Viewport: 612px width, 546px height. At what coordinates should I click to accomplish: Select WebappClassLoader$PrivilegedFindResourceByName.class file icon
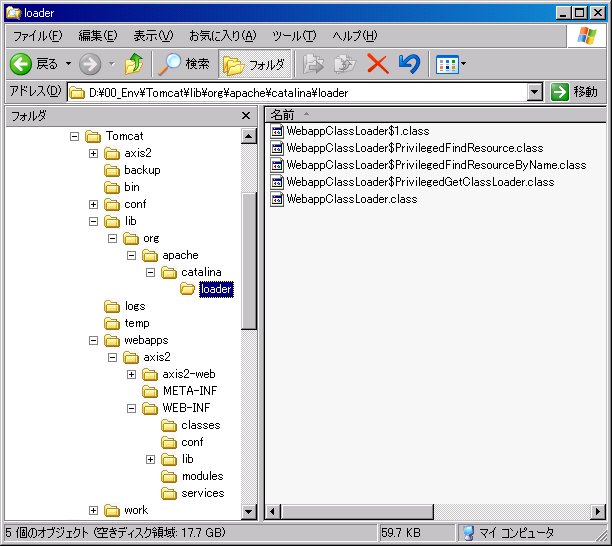(x=277, y=165)
